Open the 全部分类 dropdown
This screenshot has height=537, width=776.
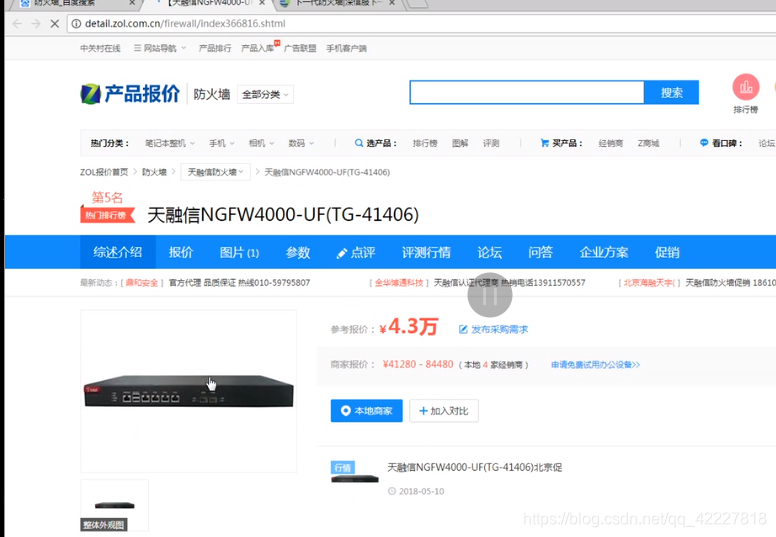click(x=265, y=95)
